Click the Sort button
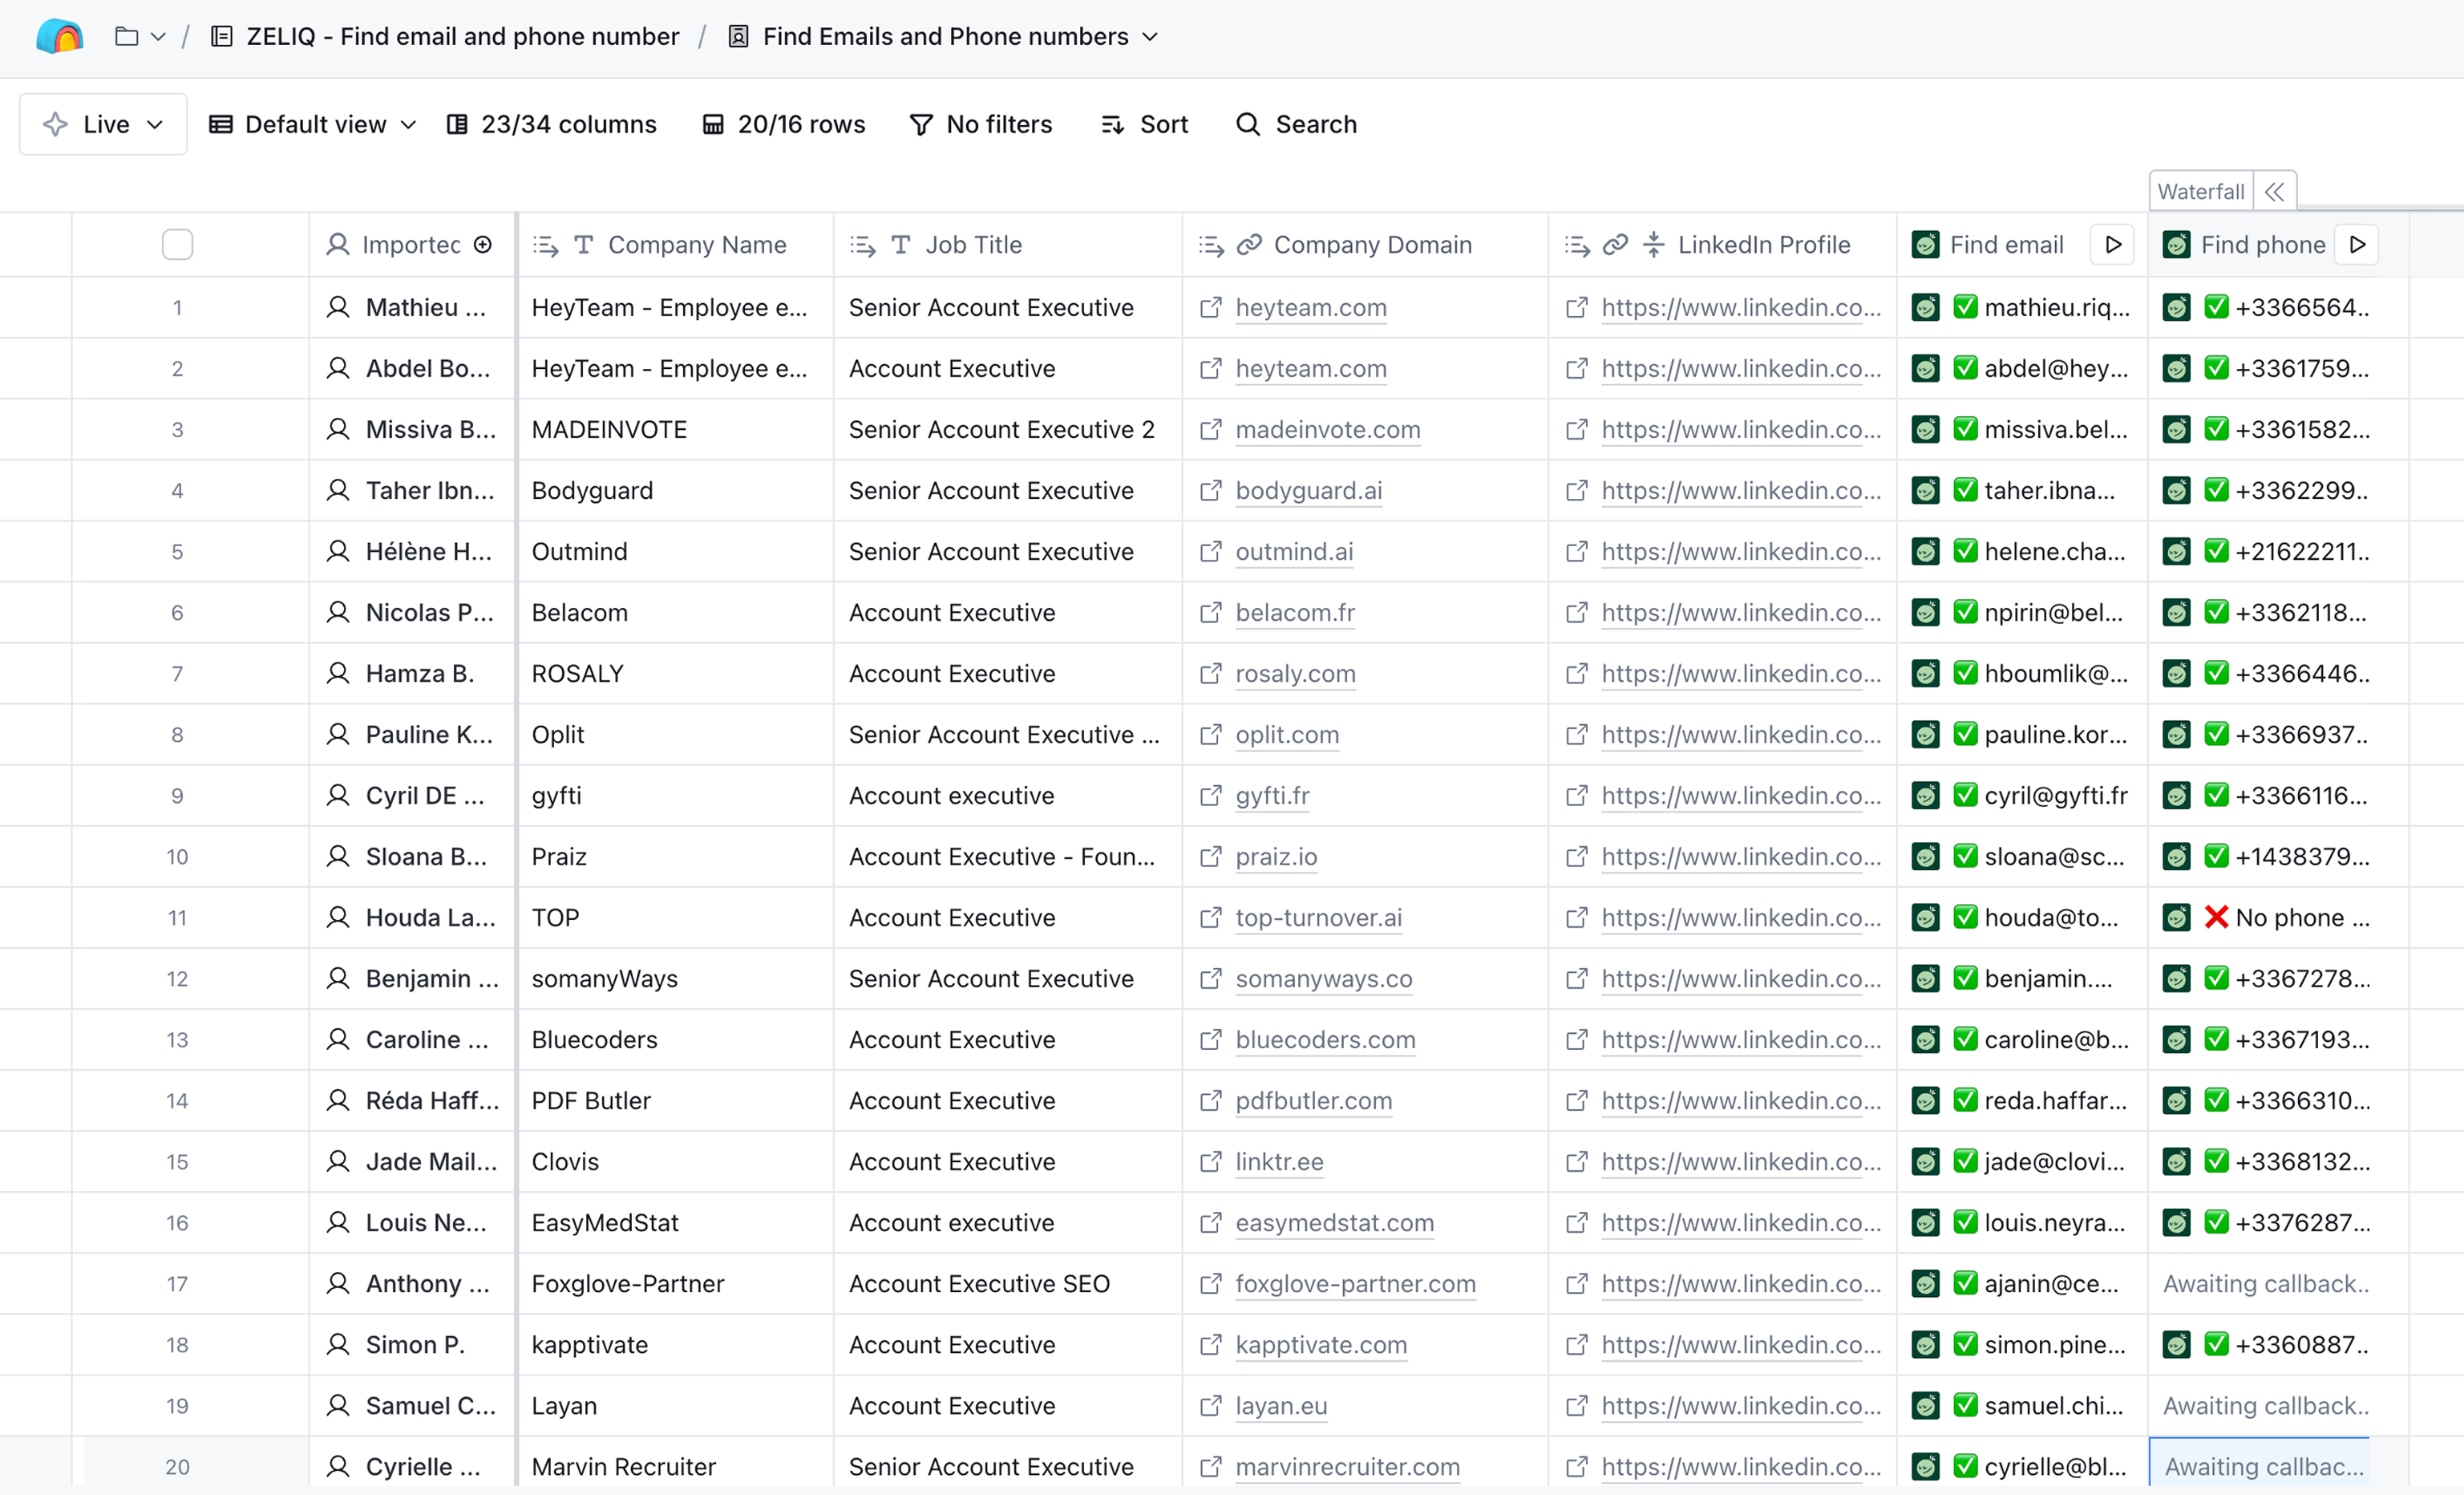This screenshot has height=1495, width=2464. pos(1145,125)
